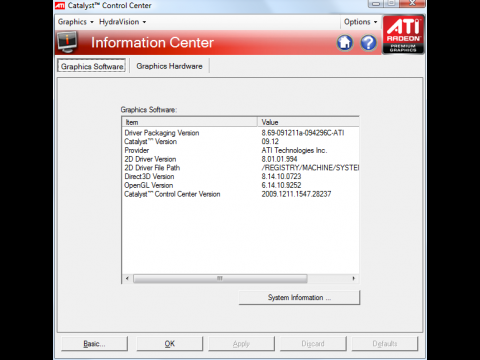Select the Provider row
The image size is (480, 360).
[240, 150]
